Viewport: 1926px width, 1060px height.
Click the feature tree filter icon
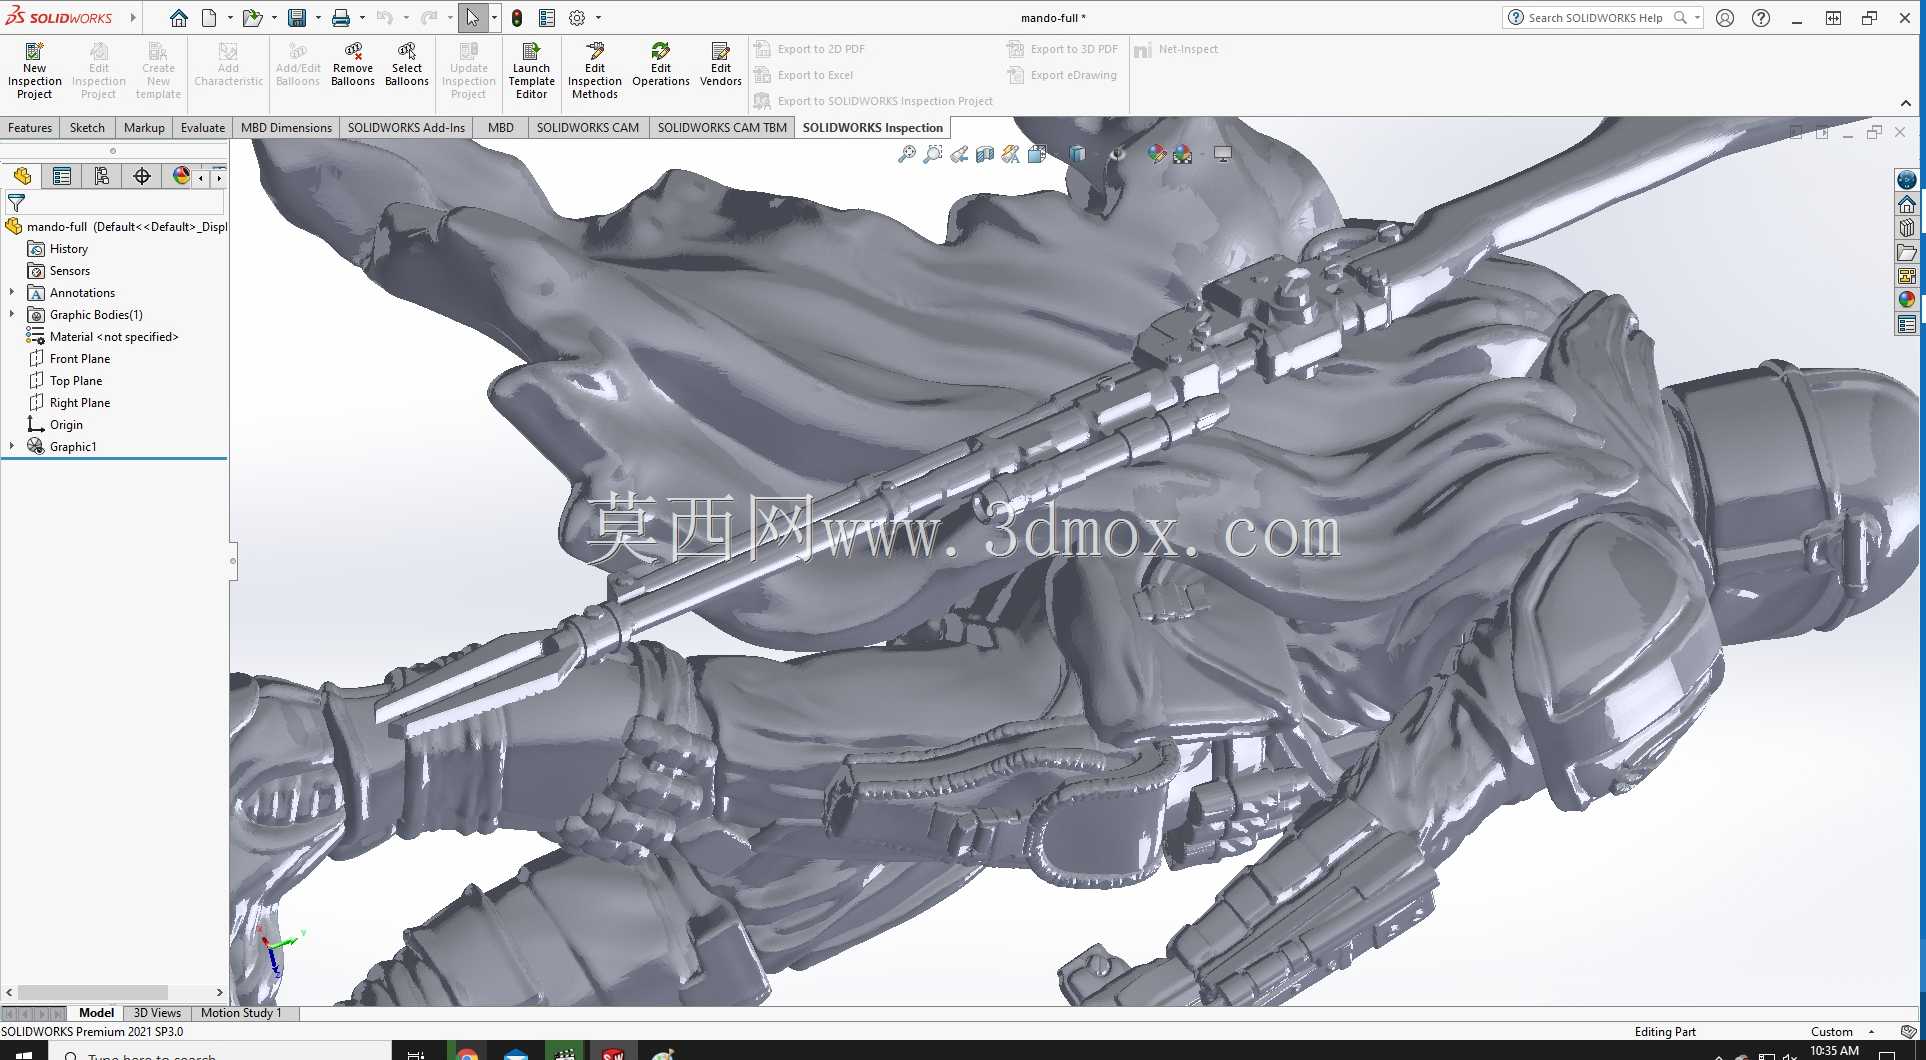point(16,203)
